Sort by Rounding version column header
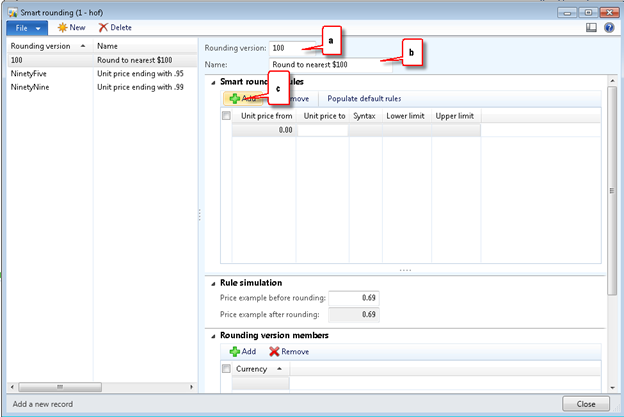 [40, 46]
